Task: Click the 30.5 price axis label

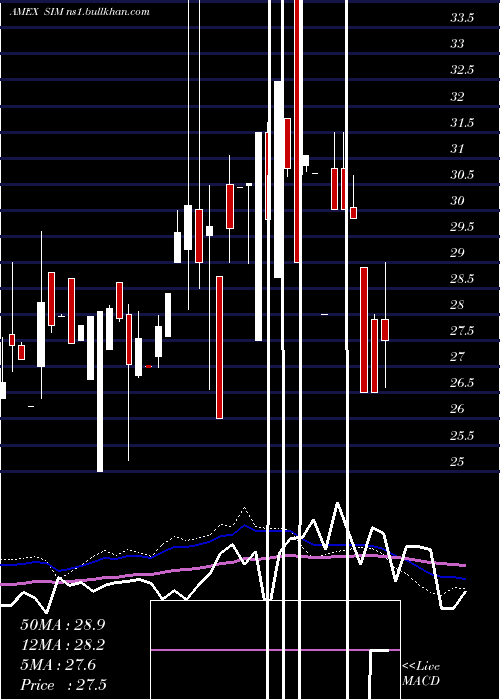Action: click(462, 175)
